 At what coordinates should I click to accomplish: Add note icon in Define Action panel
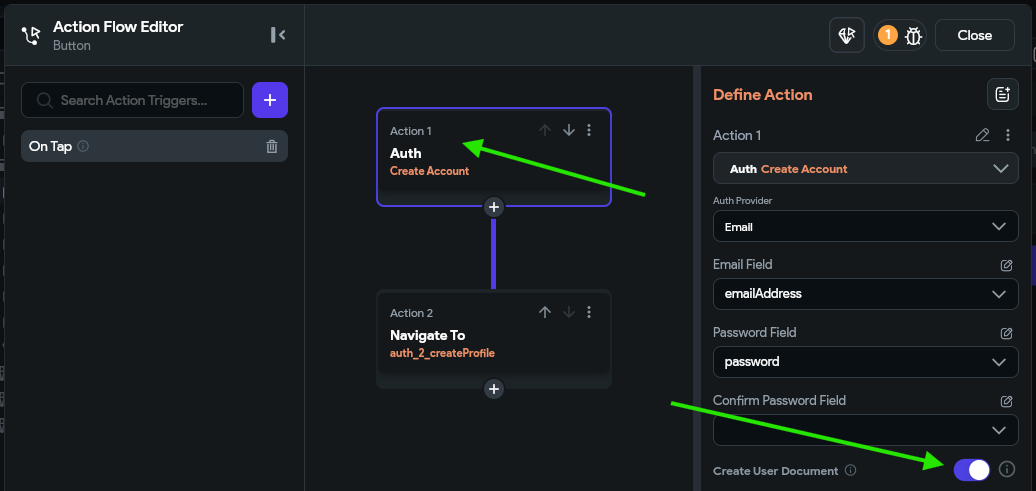(x=1003, y=94)
